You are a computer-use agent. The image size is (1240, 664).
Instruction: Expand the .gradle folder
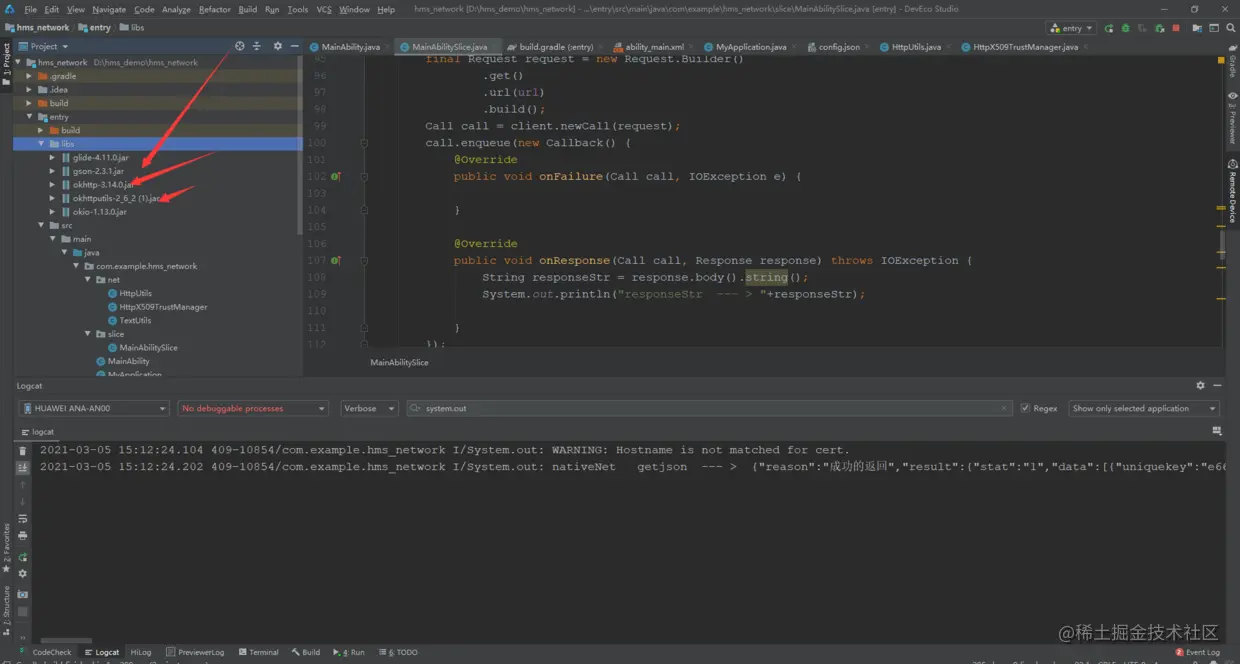pyautogui.click(x=29, y=76)
